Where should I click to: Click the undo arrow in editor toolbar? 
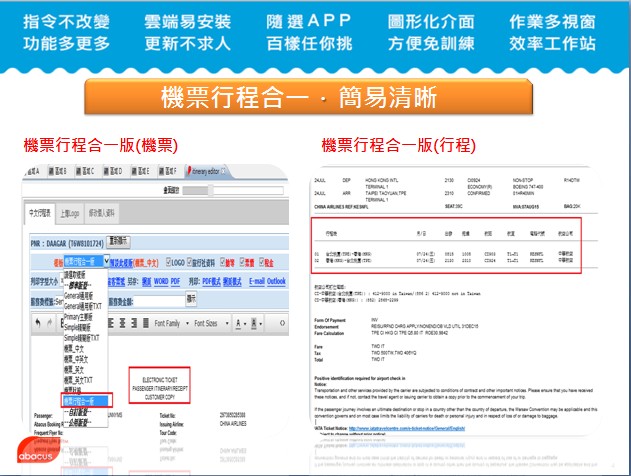pyautogui.click(x=37, y=323)
